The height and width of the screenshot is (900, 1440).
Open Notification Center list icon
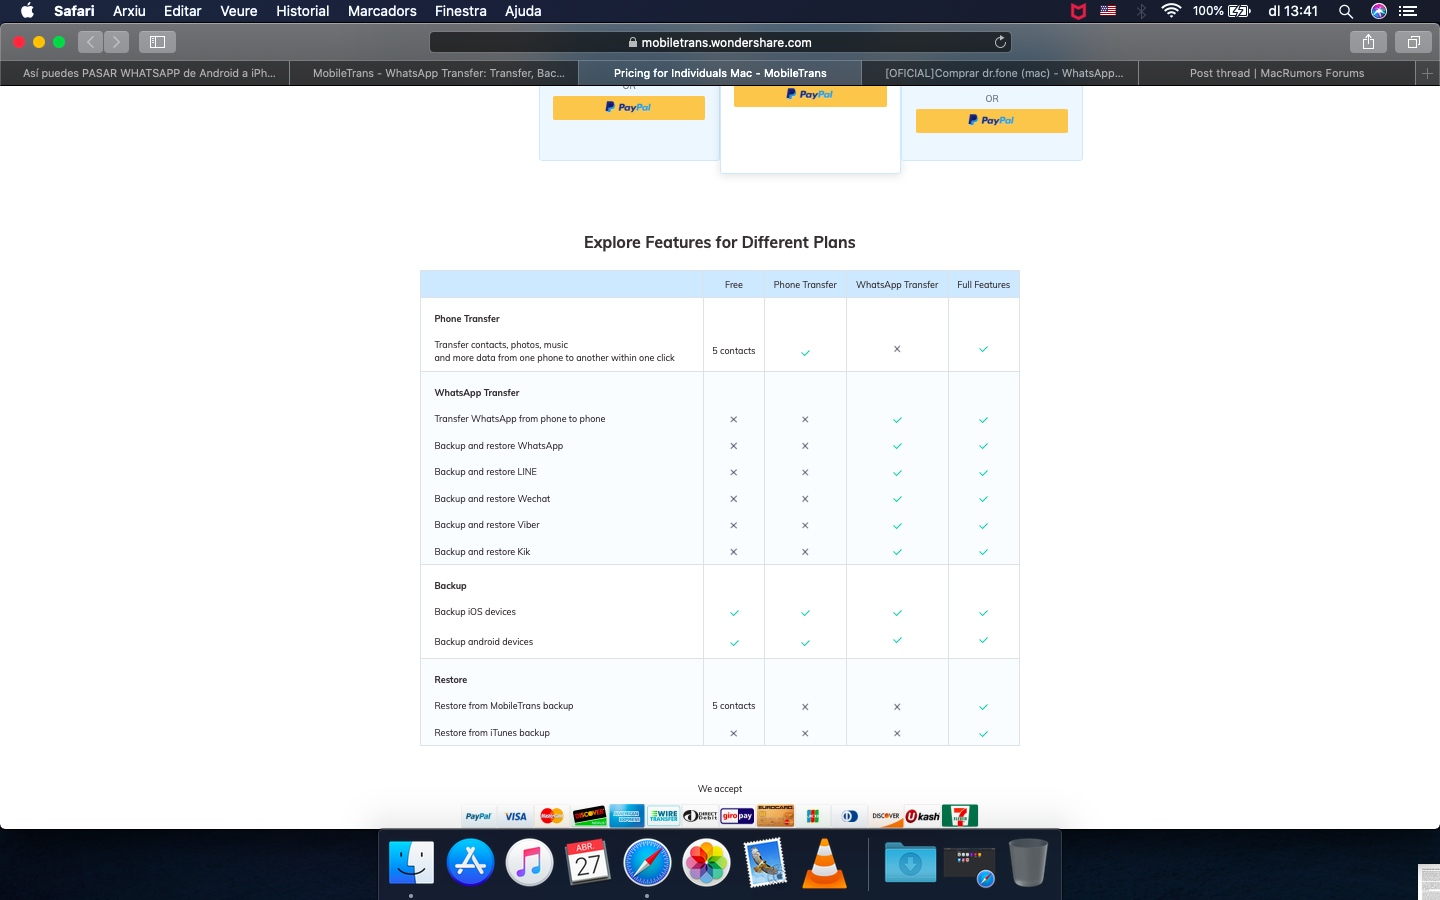pos(1408,11)
